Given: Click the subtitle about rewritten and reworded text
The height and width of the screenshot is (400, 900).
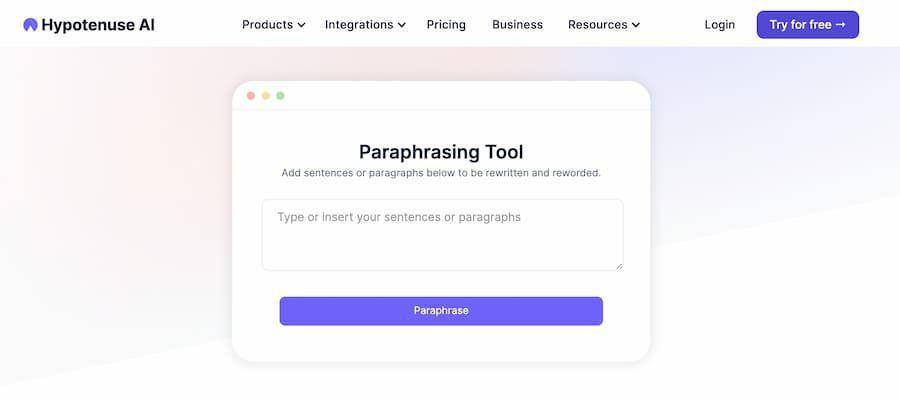Looking at the screenshot, I should click(x=441, y=173).
